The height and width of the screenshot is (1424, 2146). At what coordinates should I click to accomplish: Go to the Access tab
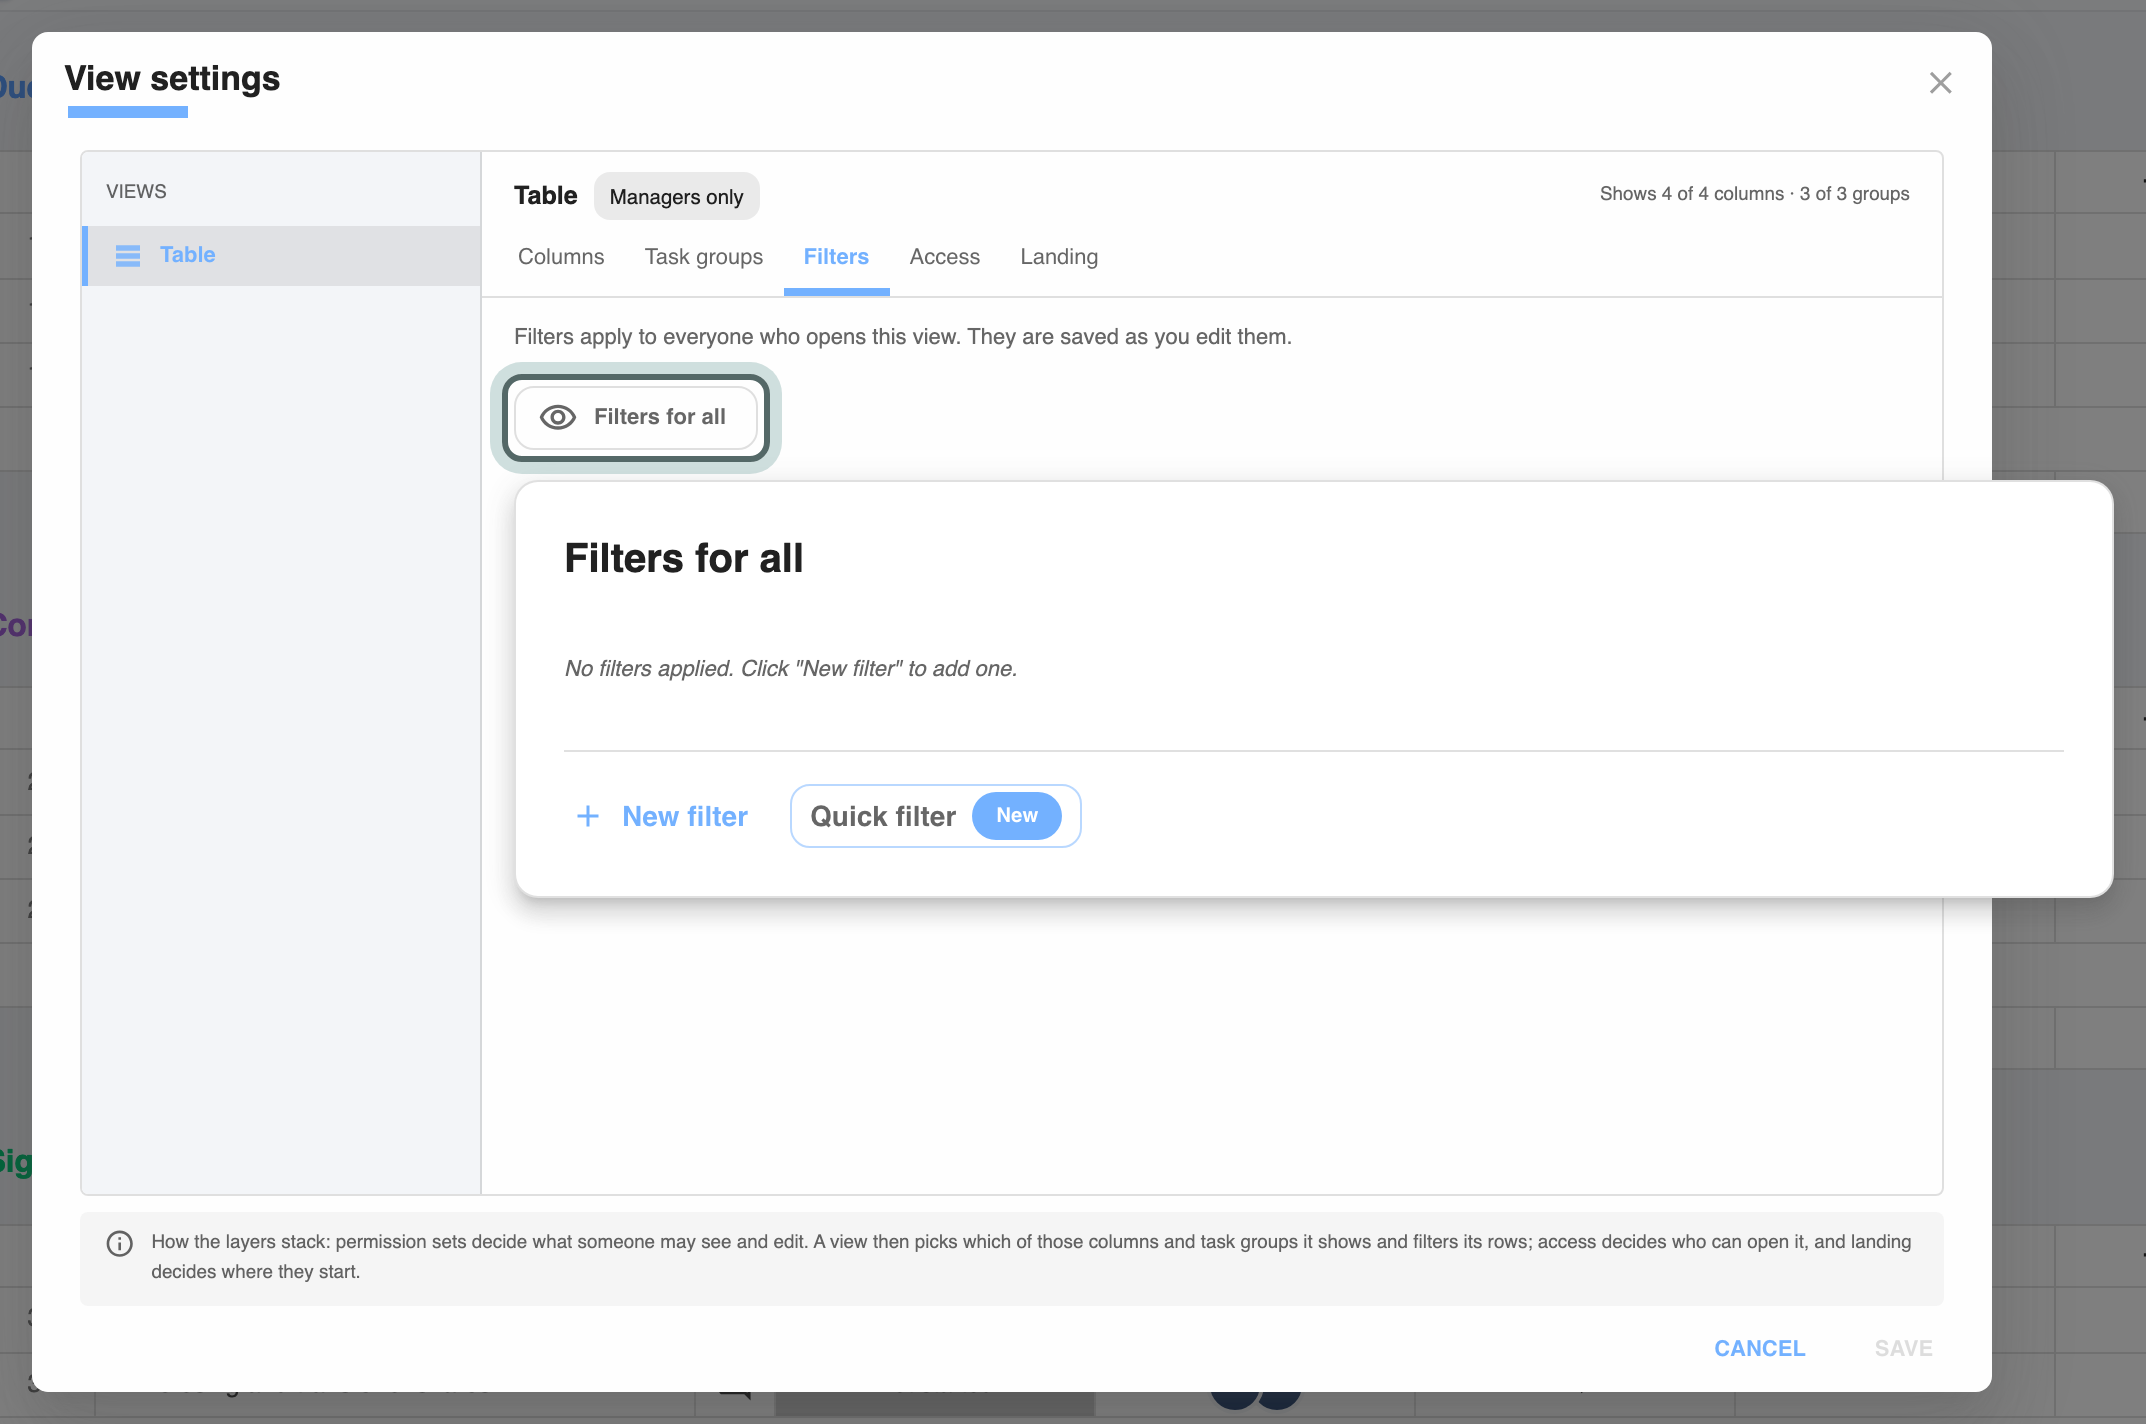(x=945, y=257)
